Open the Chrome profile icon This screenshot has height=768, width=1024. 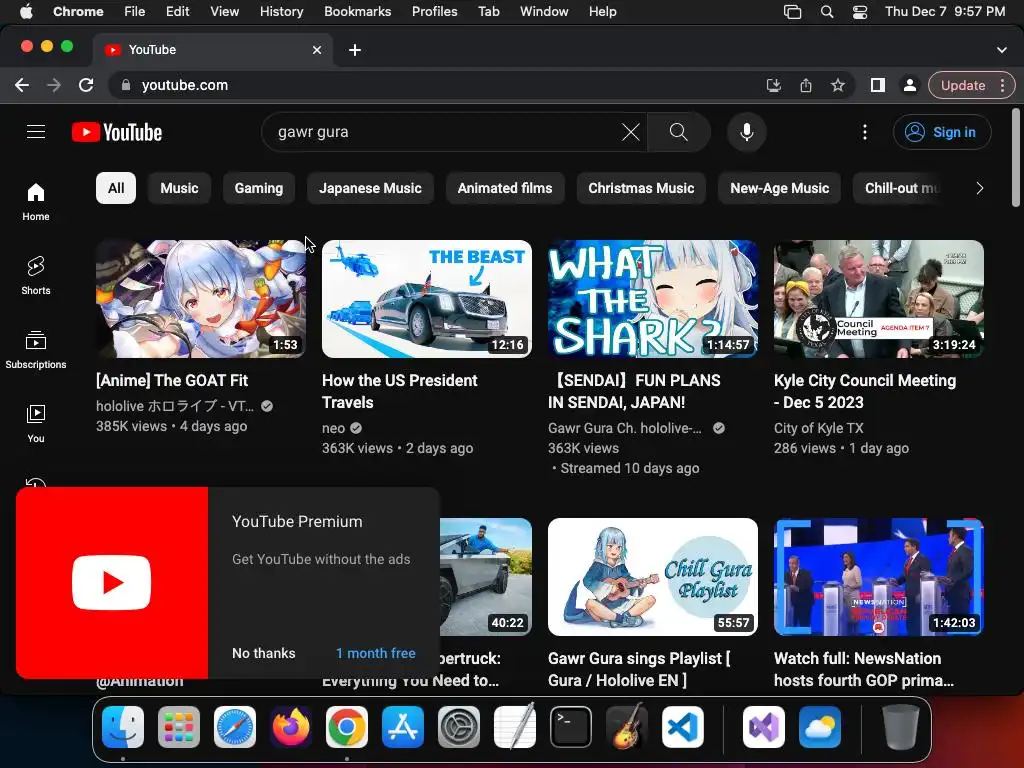click(910, 85)
